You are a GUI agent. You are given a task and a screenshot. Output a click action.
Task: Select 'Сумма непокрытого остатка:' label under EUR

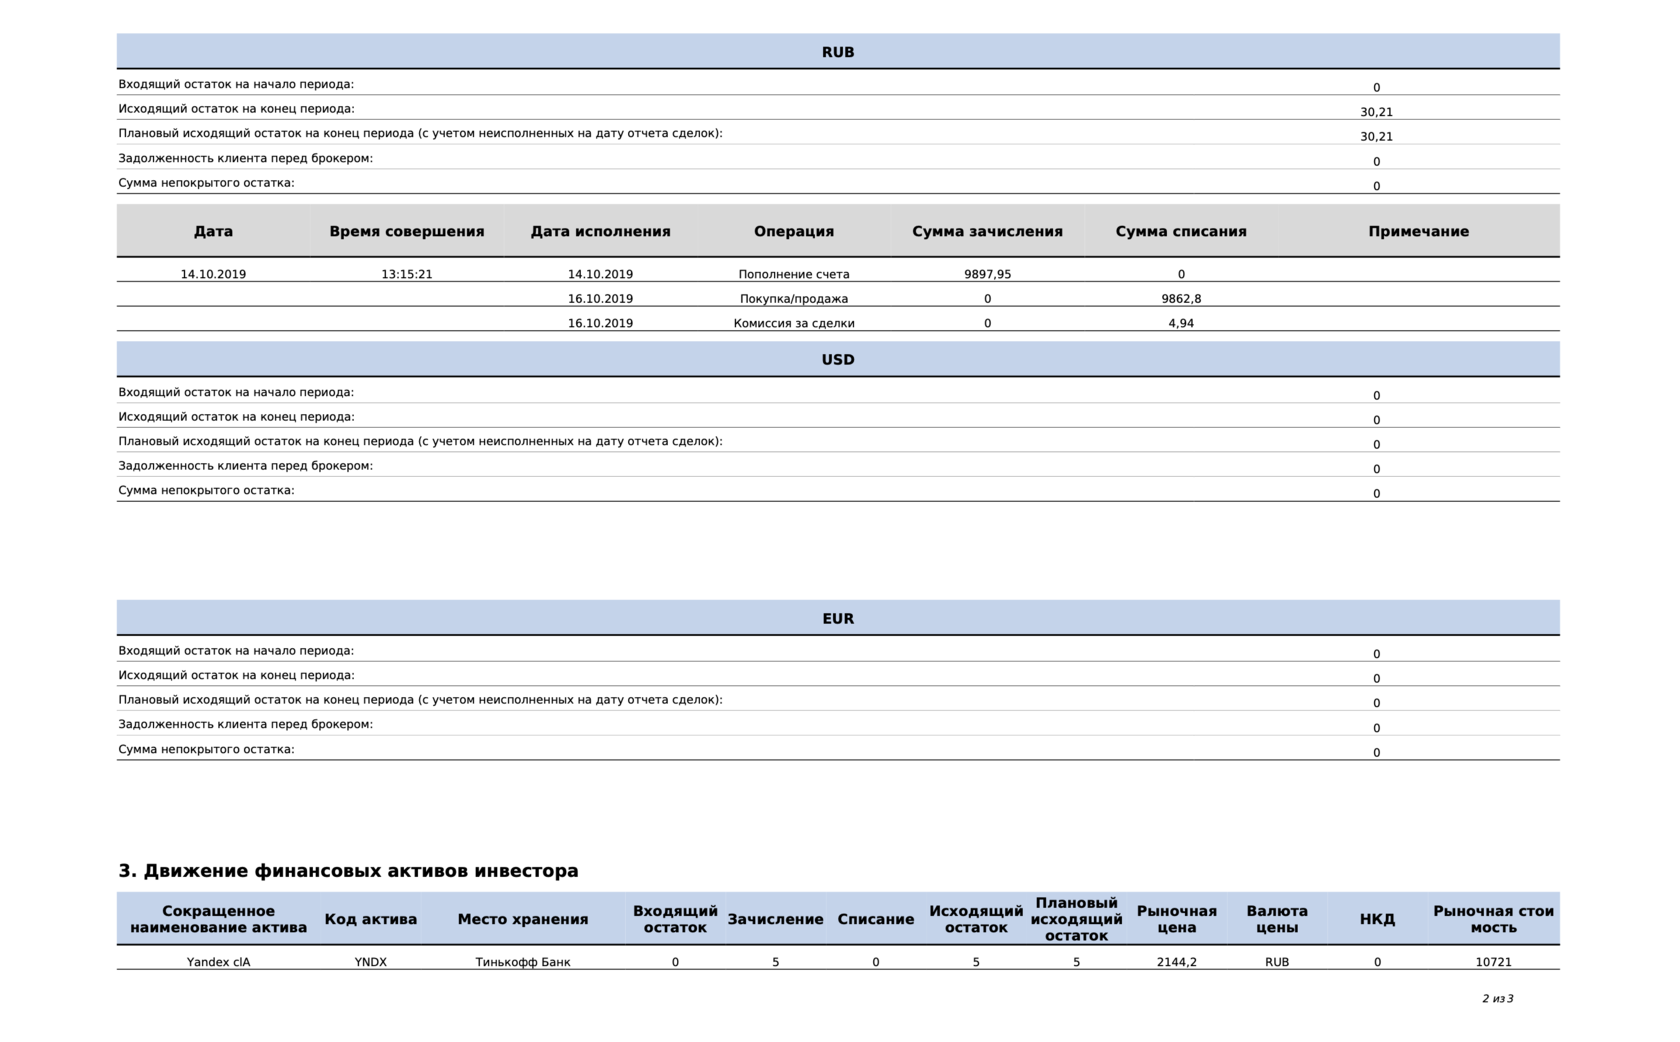[x=206, y=749]
